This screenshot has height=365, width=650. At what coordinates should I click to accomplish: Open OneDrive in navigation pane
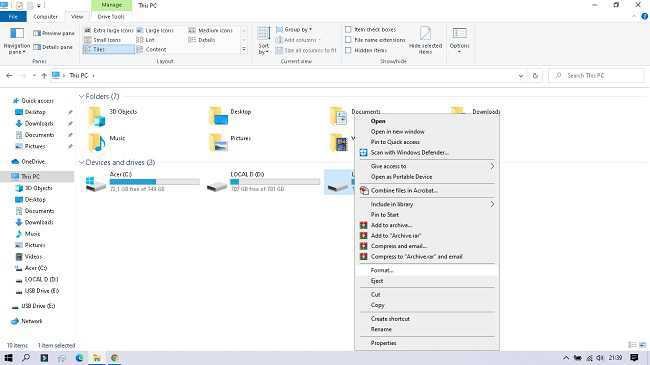click(x=29, y=161)
